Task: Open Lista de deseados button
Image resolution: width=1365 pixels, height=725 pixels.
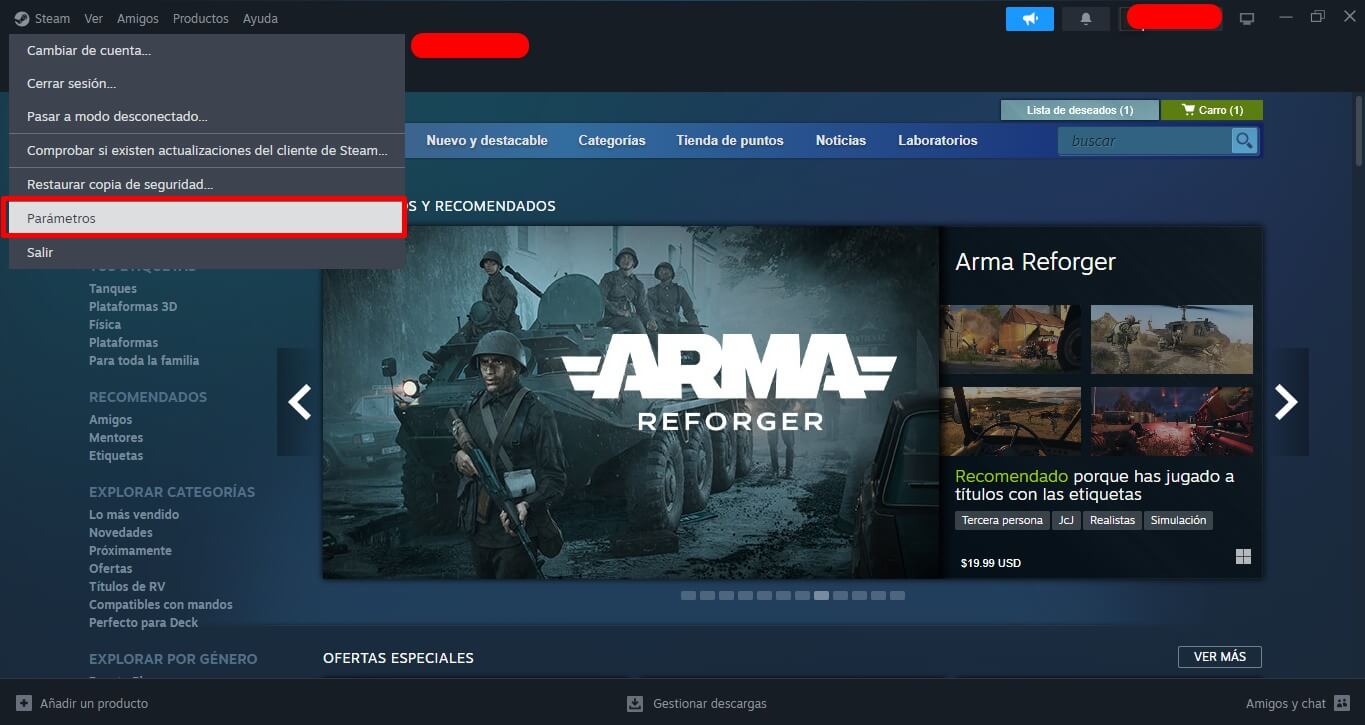Action: pyautogui.click(x=1080, y=110)
